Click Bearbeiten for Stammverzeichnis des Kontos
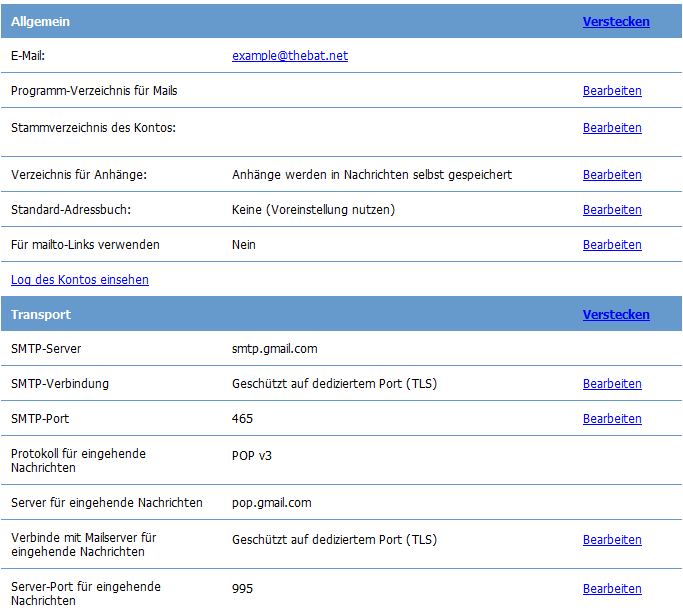Viewport: 683px width, 610px height. pos(612,128)
